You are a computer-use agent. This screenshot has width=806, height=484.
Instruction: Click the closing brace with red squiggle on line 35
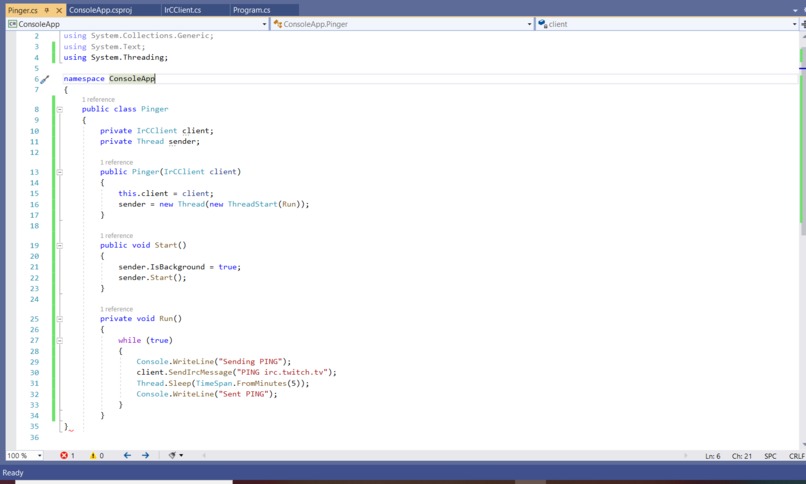tap(67, 427)
